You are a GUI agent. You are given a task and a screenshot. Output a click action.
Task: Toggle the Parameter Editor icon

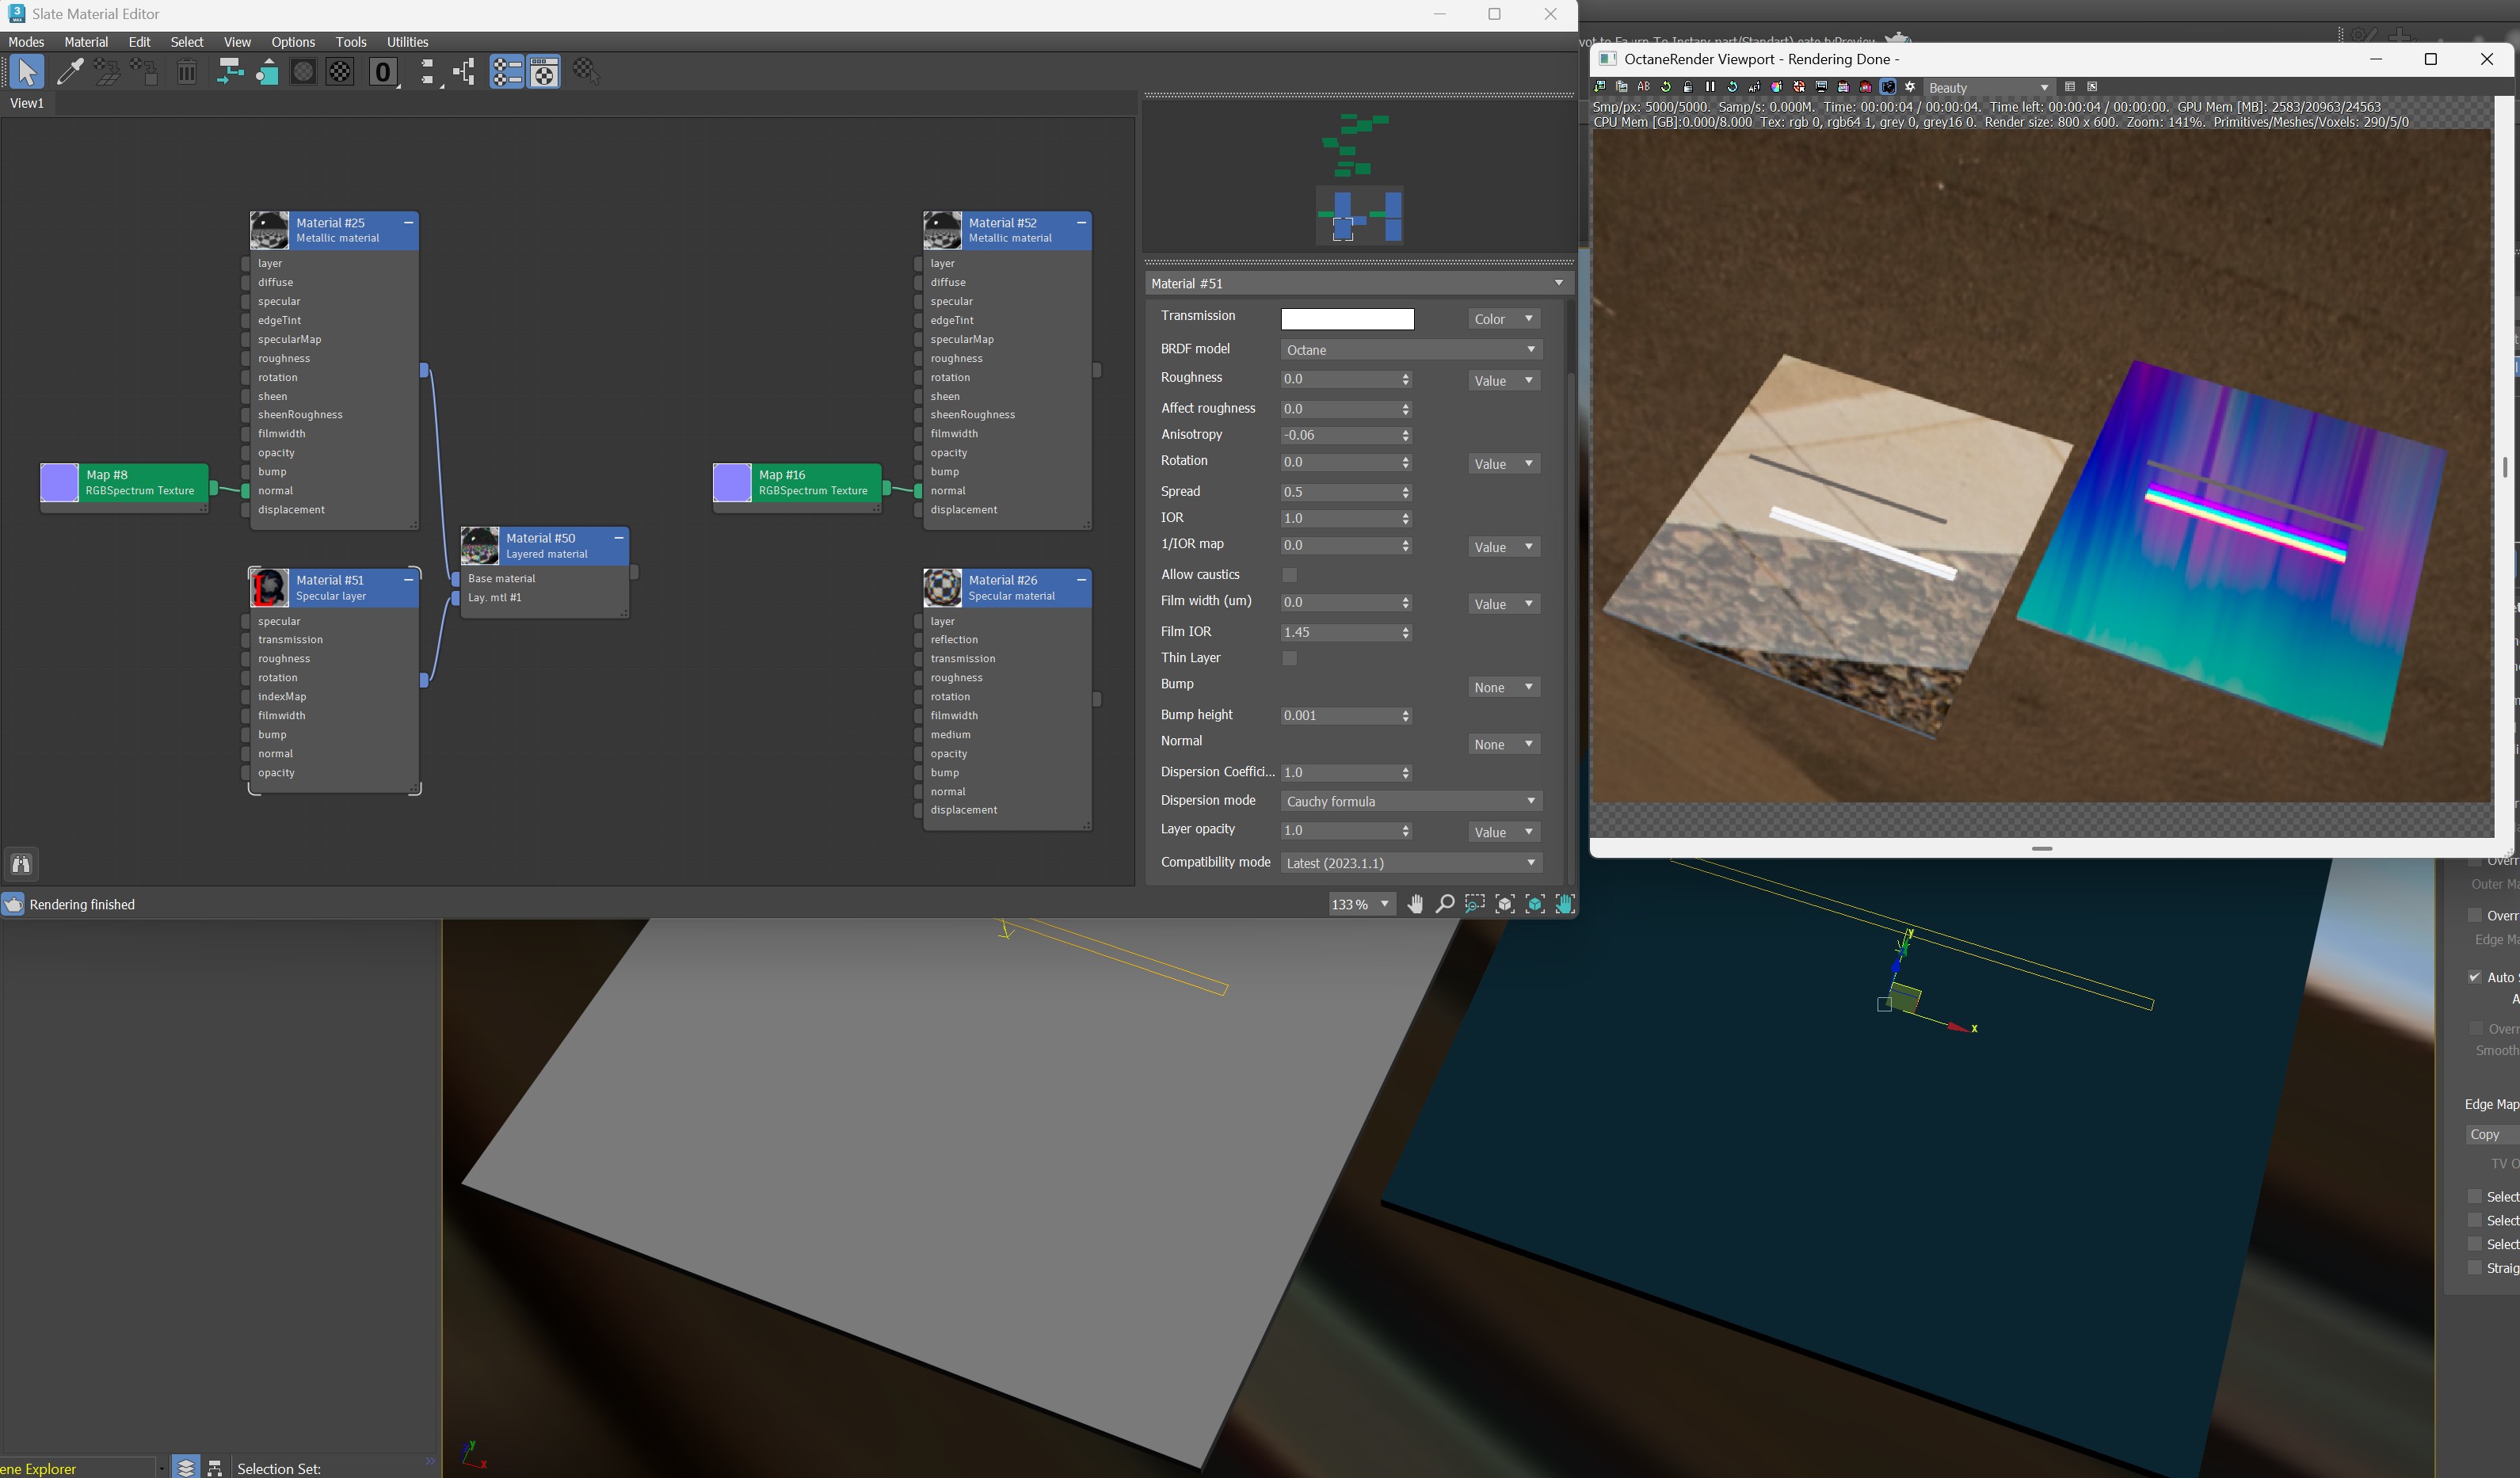[544, 72]
